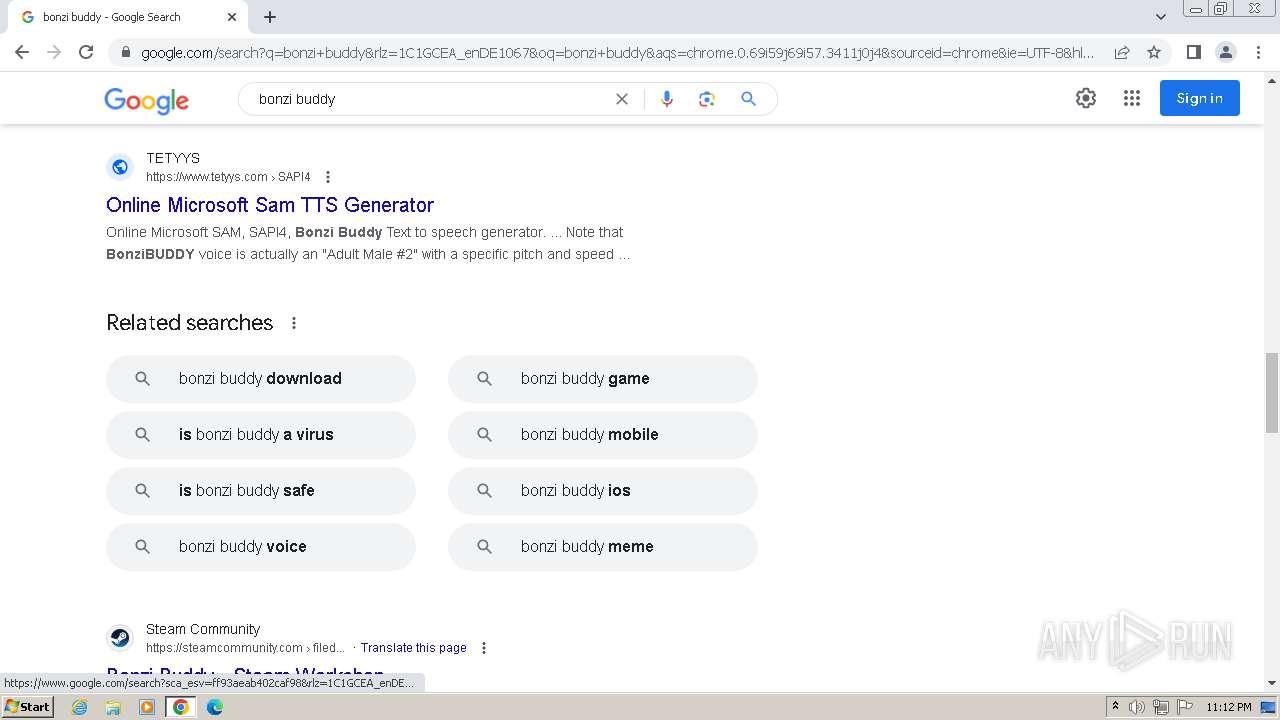The width and height of the screenshot is (1280, 720).
Task: Reload the current page
Action: (86, 52)
